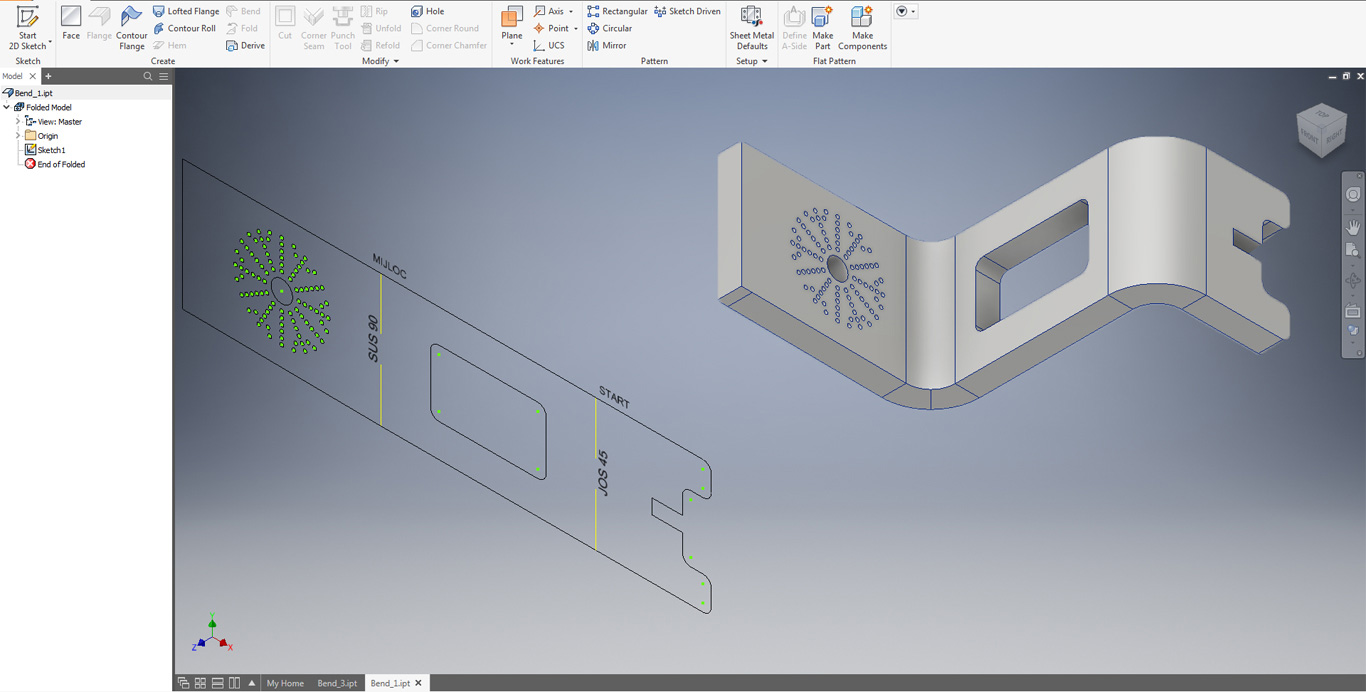Search the model browser
This screenshot has height=692, width=1366.
[x=148, y=76]
